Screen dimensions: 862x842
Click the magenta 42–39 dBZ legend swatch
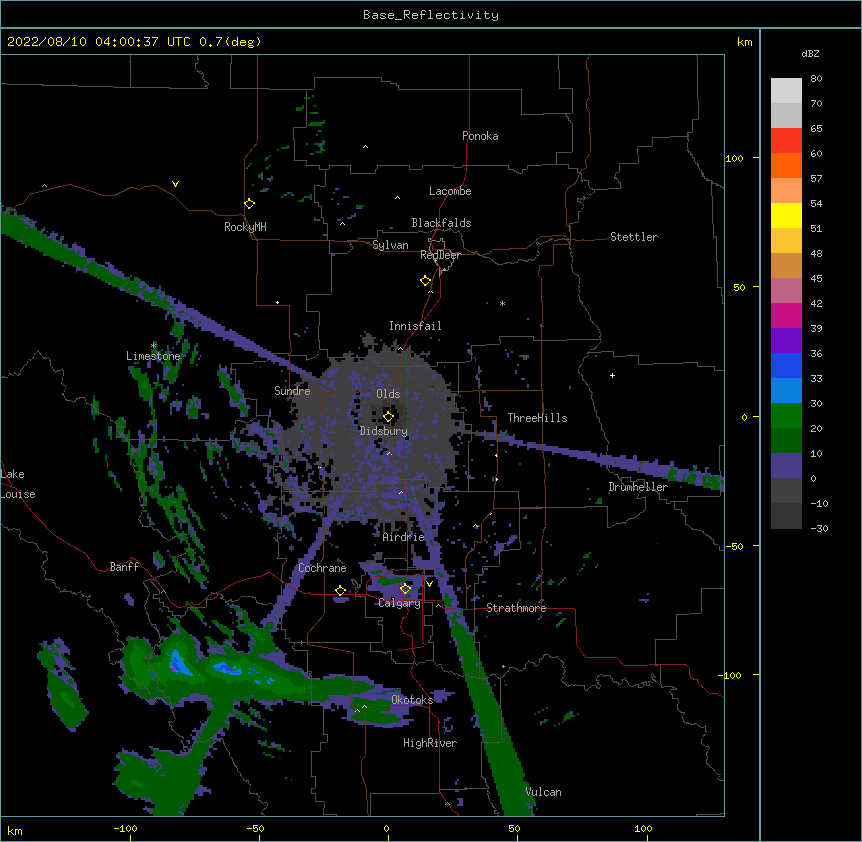click(786, 315)
